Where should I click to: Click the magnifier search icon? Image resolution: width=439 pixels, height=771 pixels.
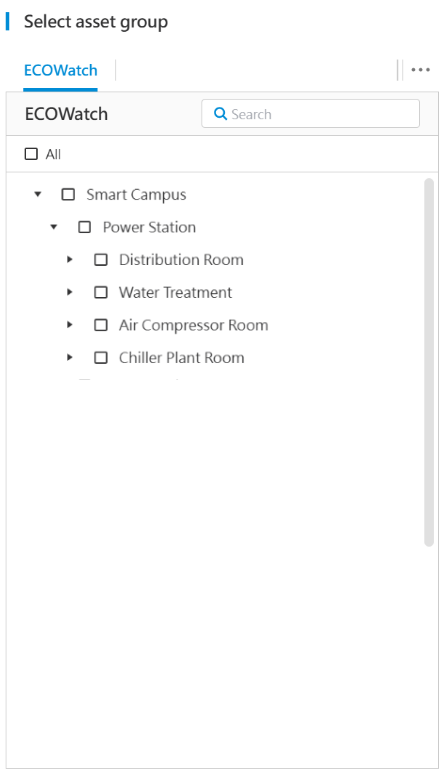pos(220,114)
